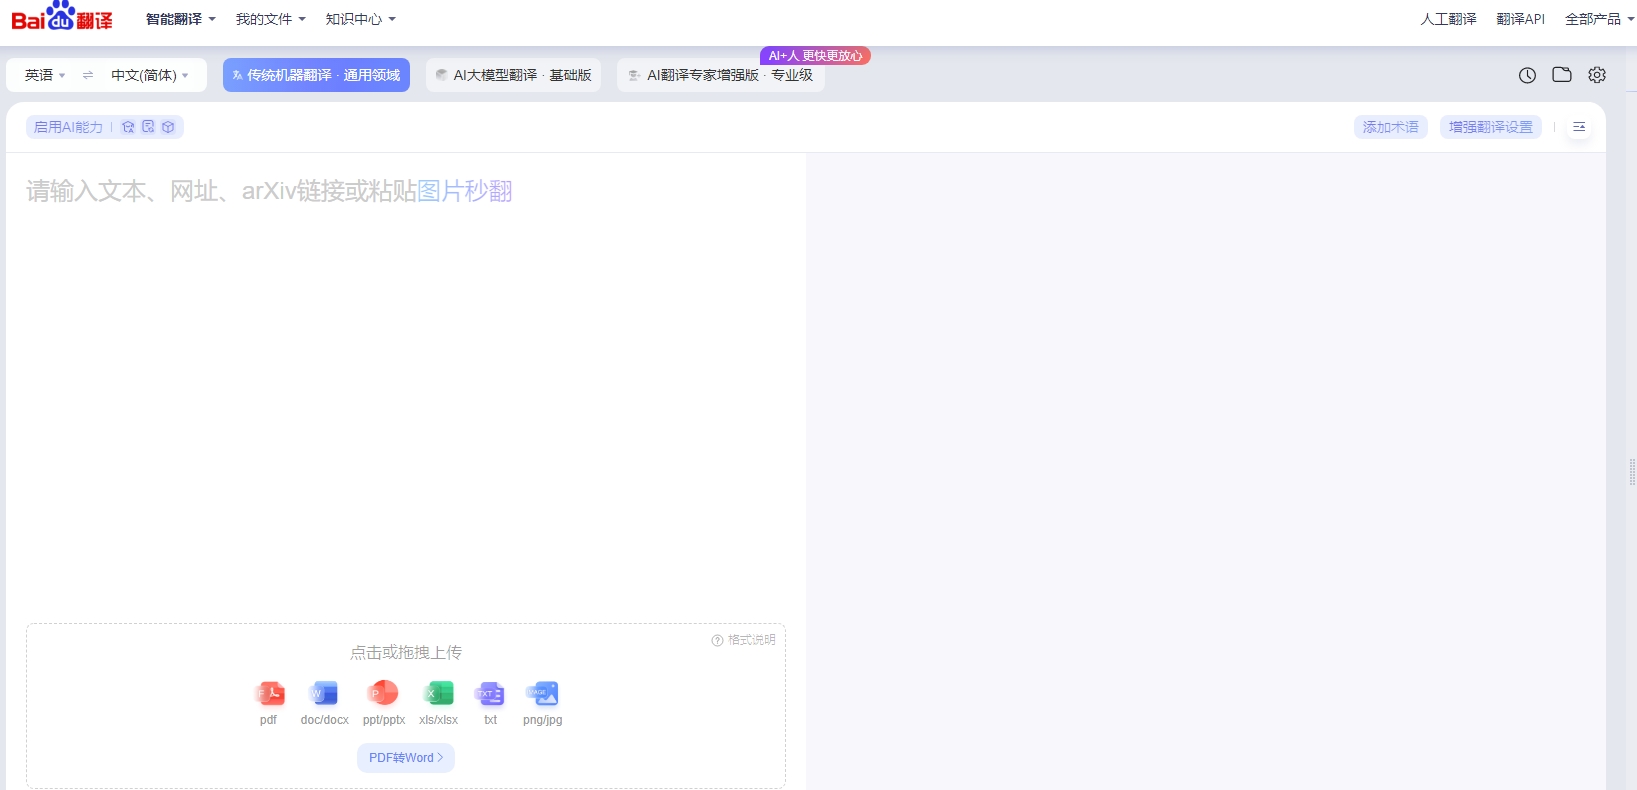Select the 传统机器翻译 · 通用领域 tab

pos(316,75)
